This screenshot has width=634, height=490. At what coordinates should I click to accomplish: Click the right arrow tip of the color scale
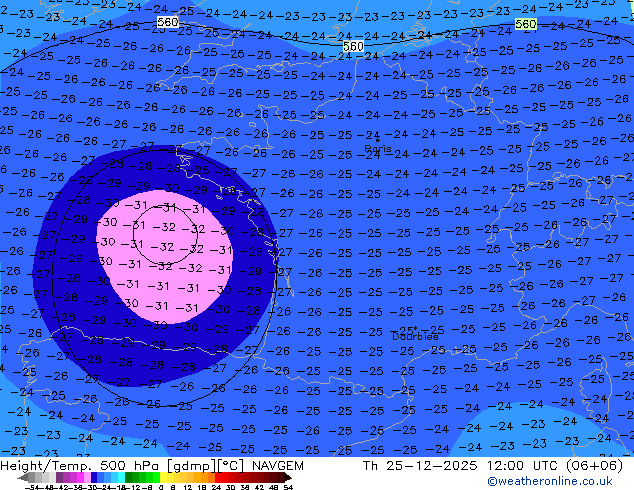(x=289, y=478)
